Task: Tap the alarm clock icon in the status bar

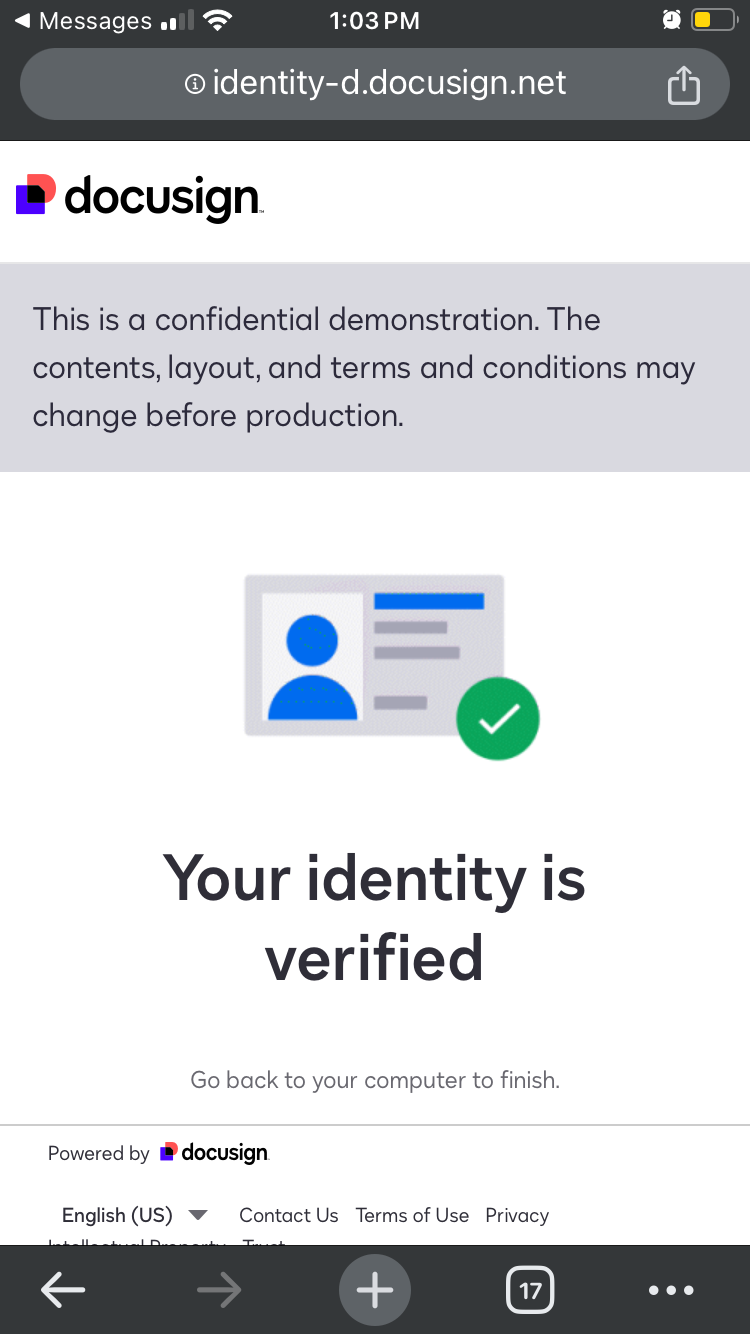Action: pyautogui.click(x=672, y=19)
